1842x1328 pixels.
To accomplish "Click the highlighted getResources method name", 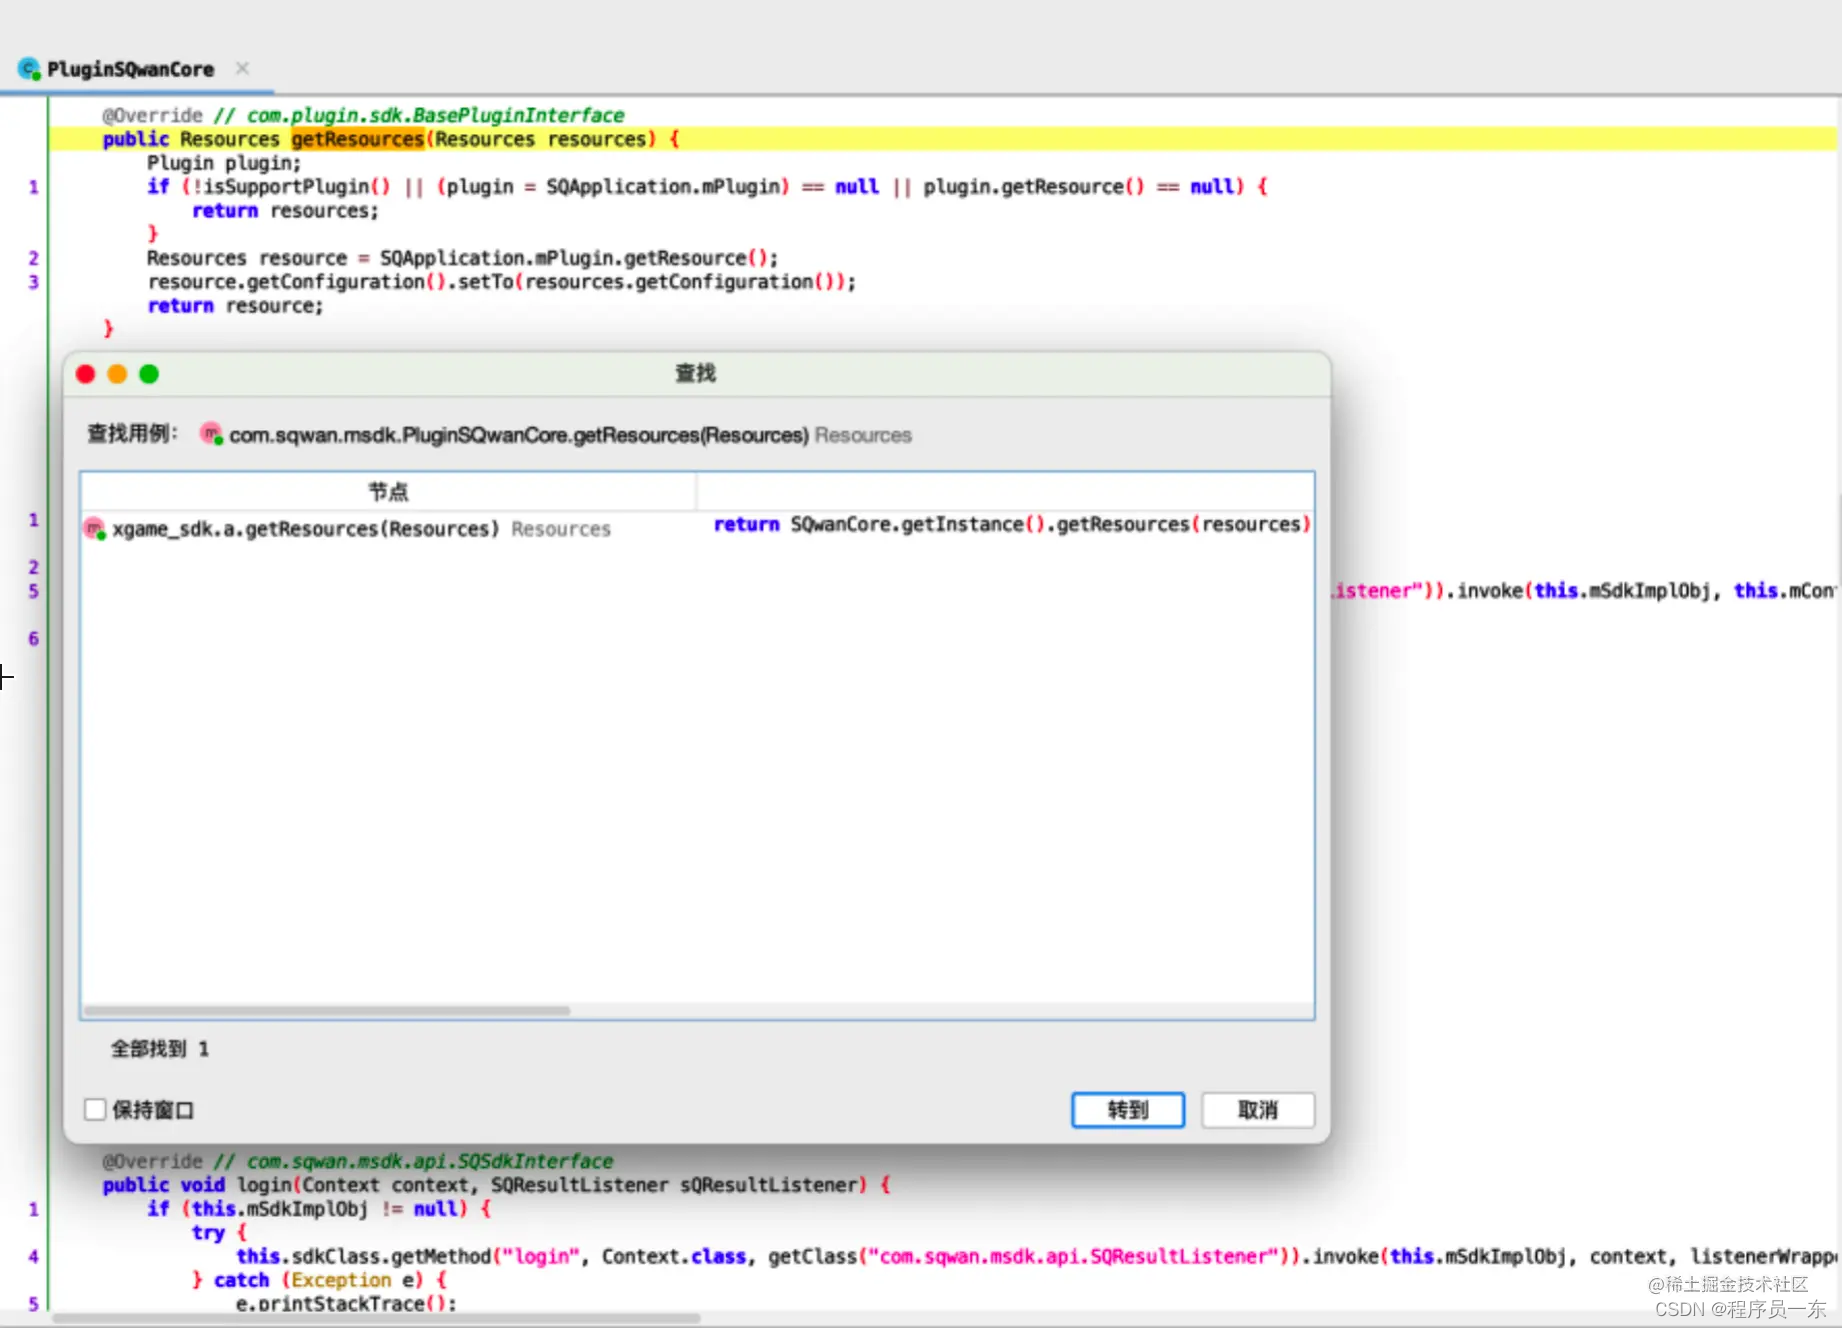I will click(x=358, y=139).
